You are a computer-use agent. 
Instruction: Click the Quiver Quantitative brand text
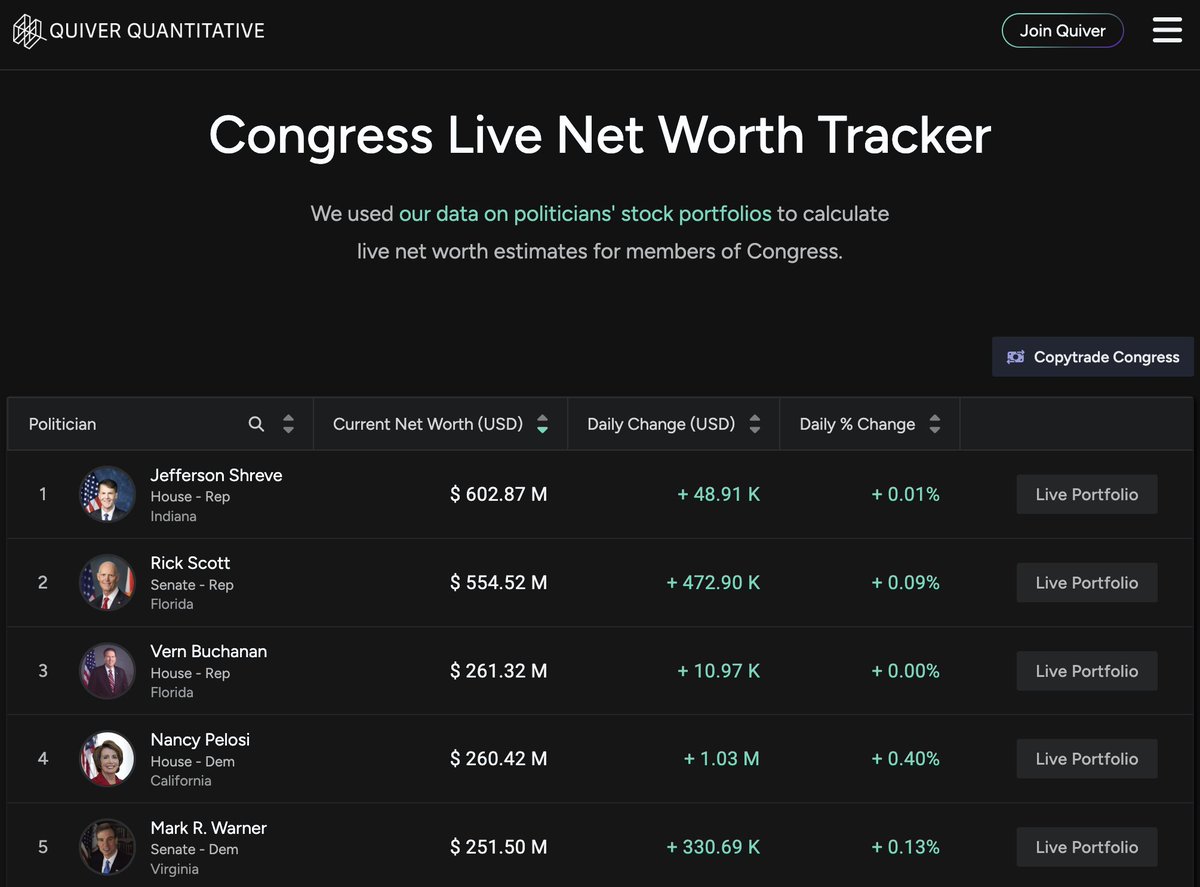(157, 31)
